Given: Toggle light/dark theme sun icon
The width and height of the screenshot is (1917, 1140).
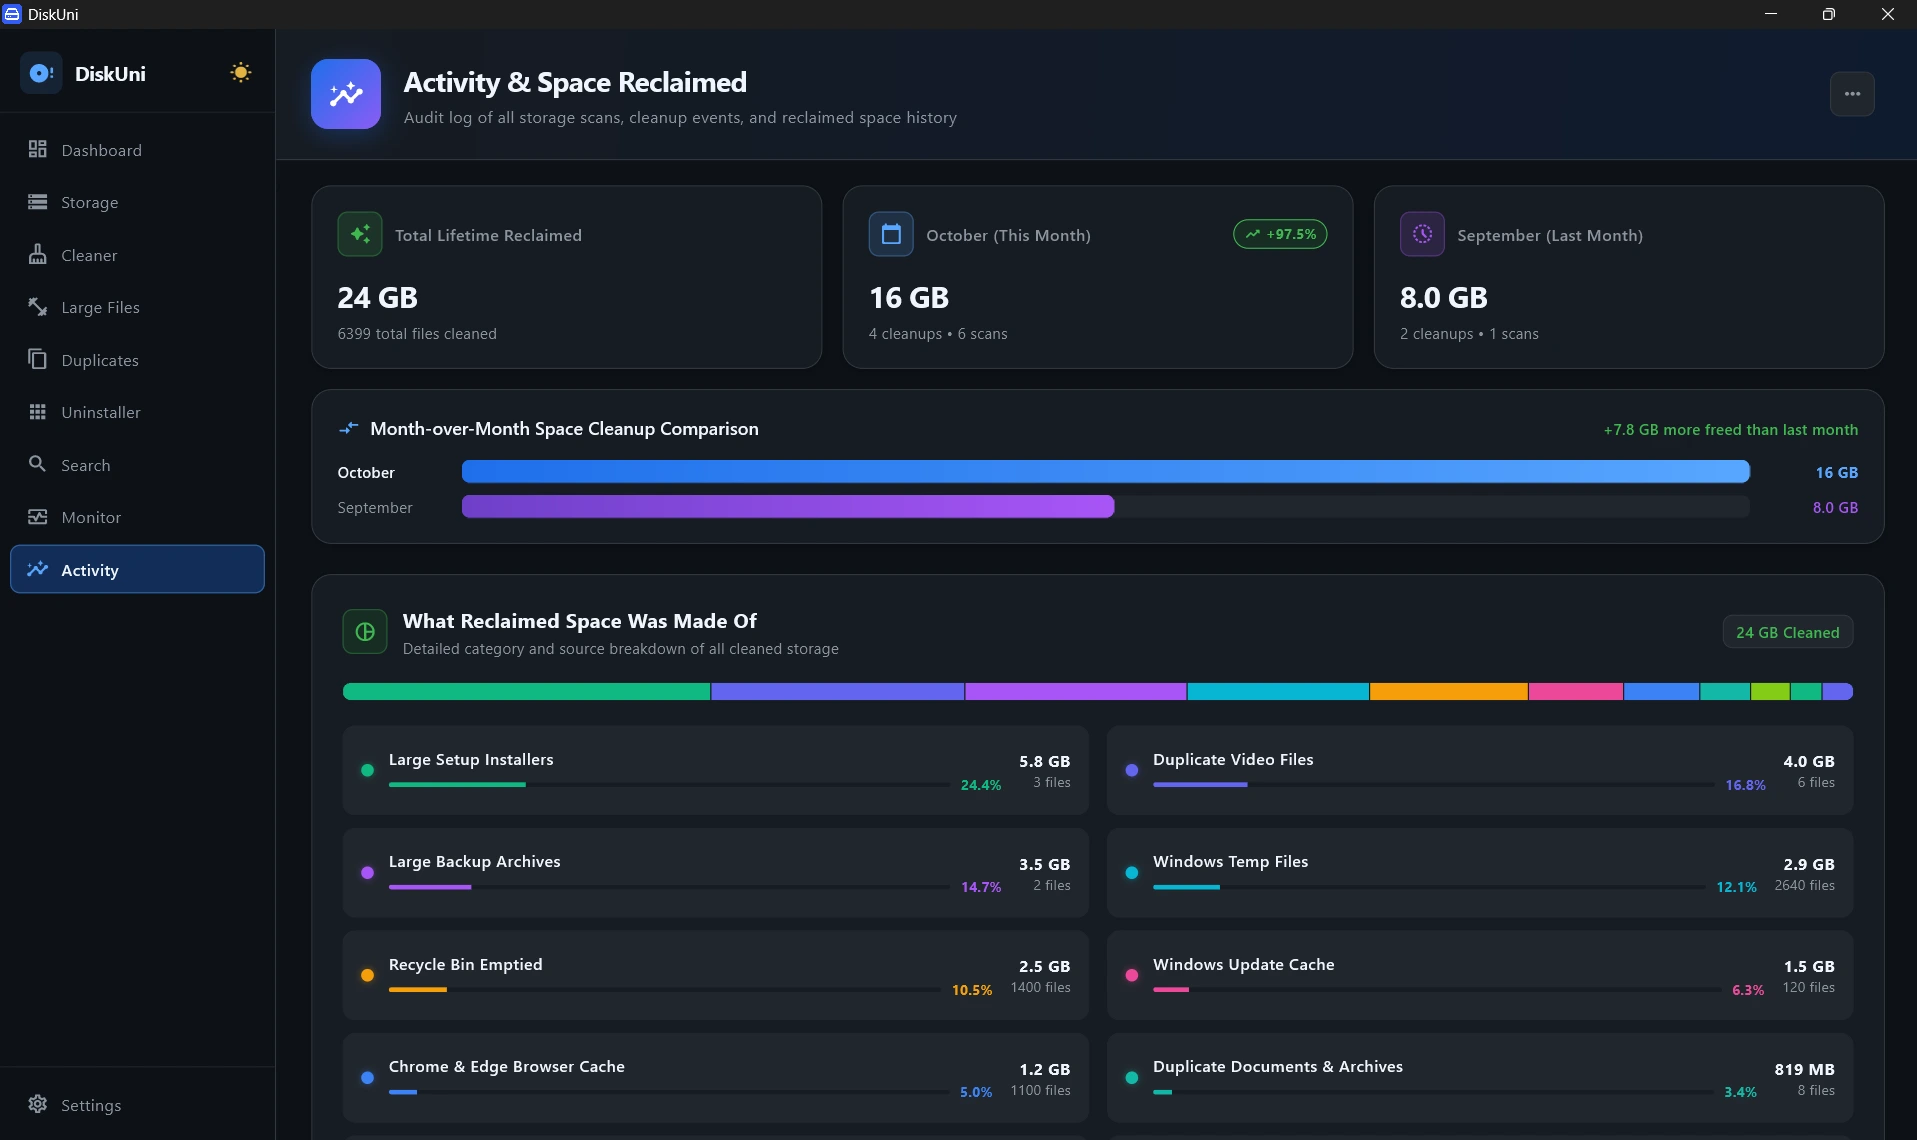Looking at the screenshot, I should (240, 73).
